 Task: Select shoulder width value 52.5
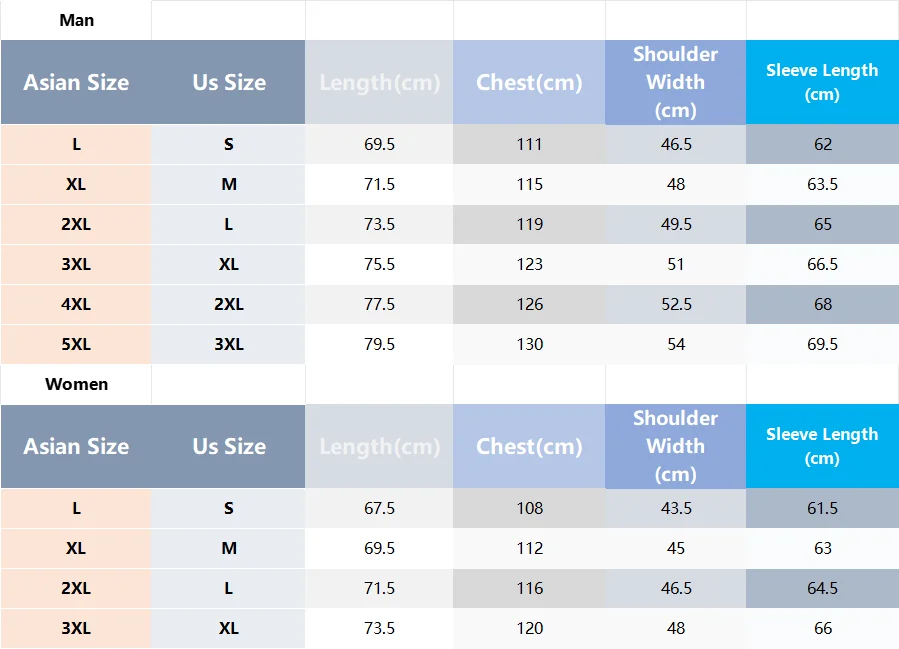click(676, 304)
